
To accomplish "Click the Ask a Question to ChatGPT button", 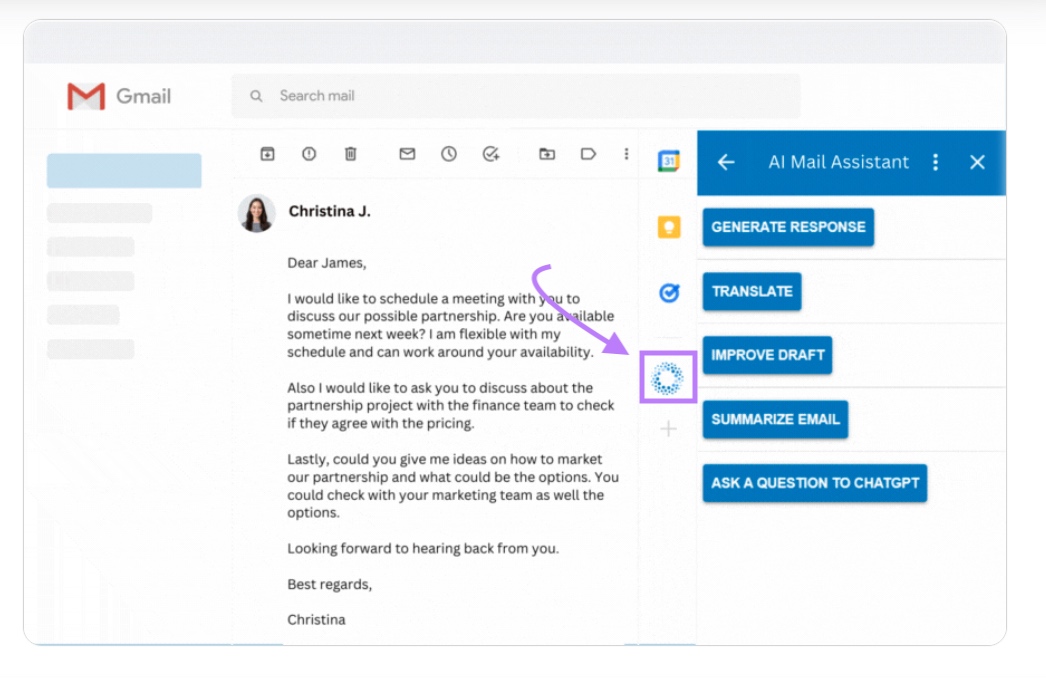I will (x=815, y=483).
